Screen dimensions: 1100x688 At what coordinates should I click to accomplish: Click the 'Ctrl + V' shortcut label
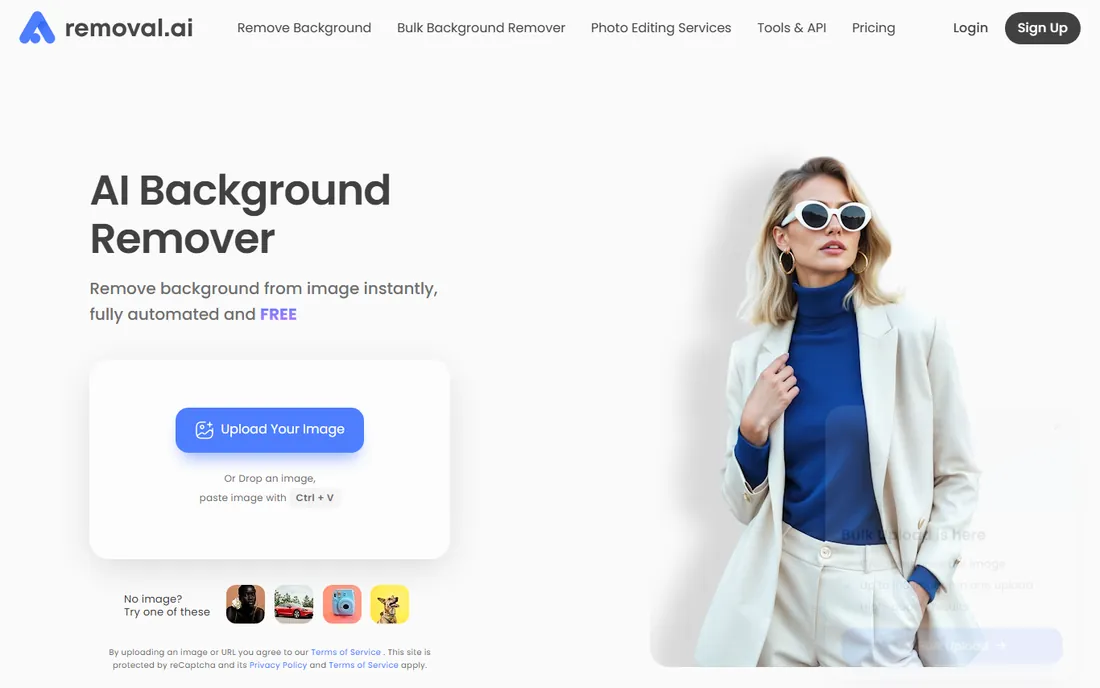pyautogui.click(x=314, y=498)
